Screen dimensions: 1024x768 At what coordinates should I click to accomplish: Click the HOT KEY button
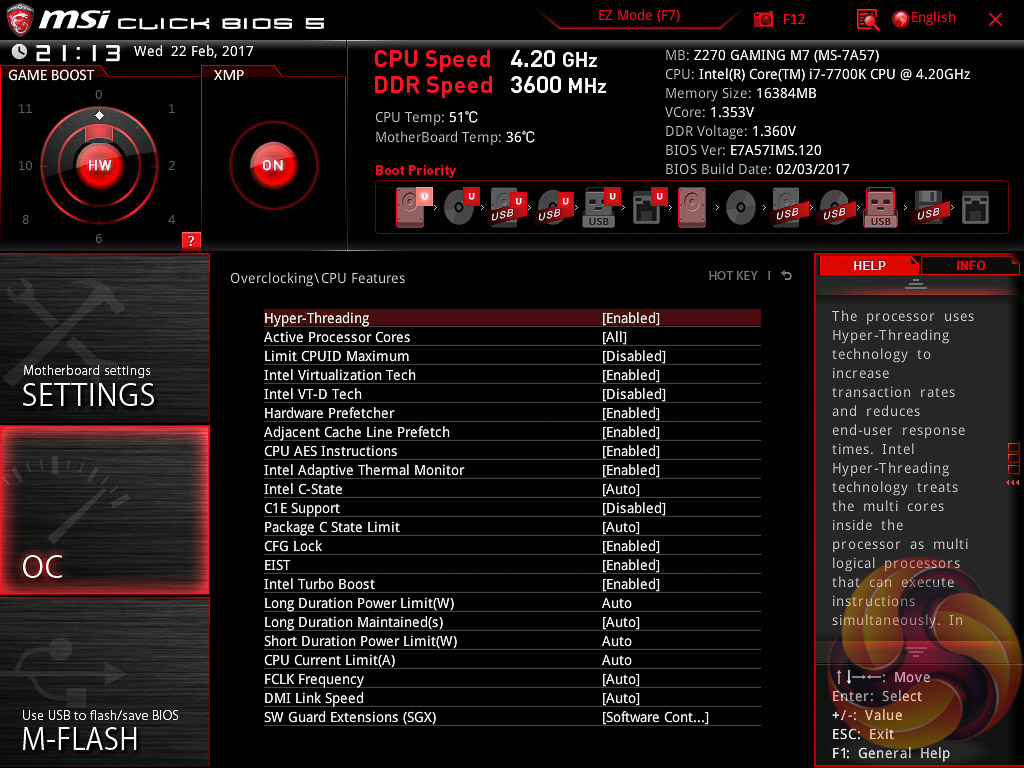click(733, 276)
